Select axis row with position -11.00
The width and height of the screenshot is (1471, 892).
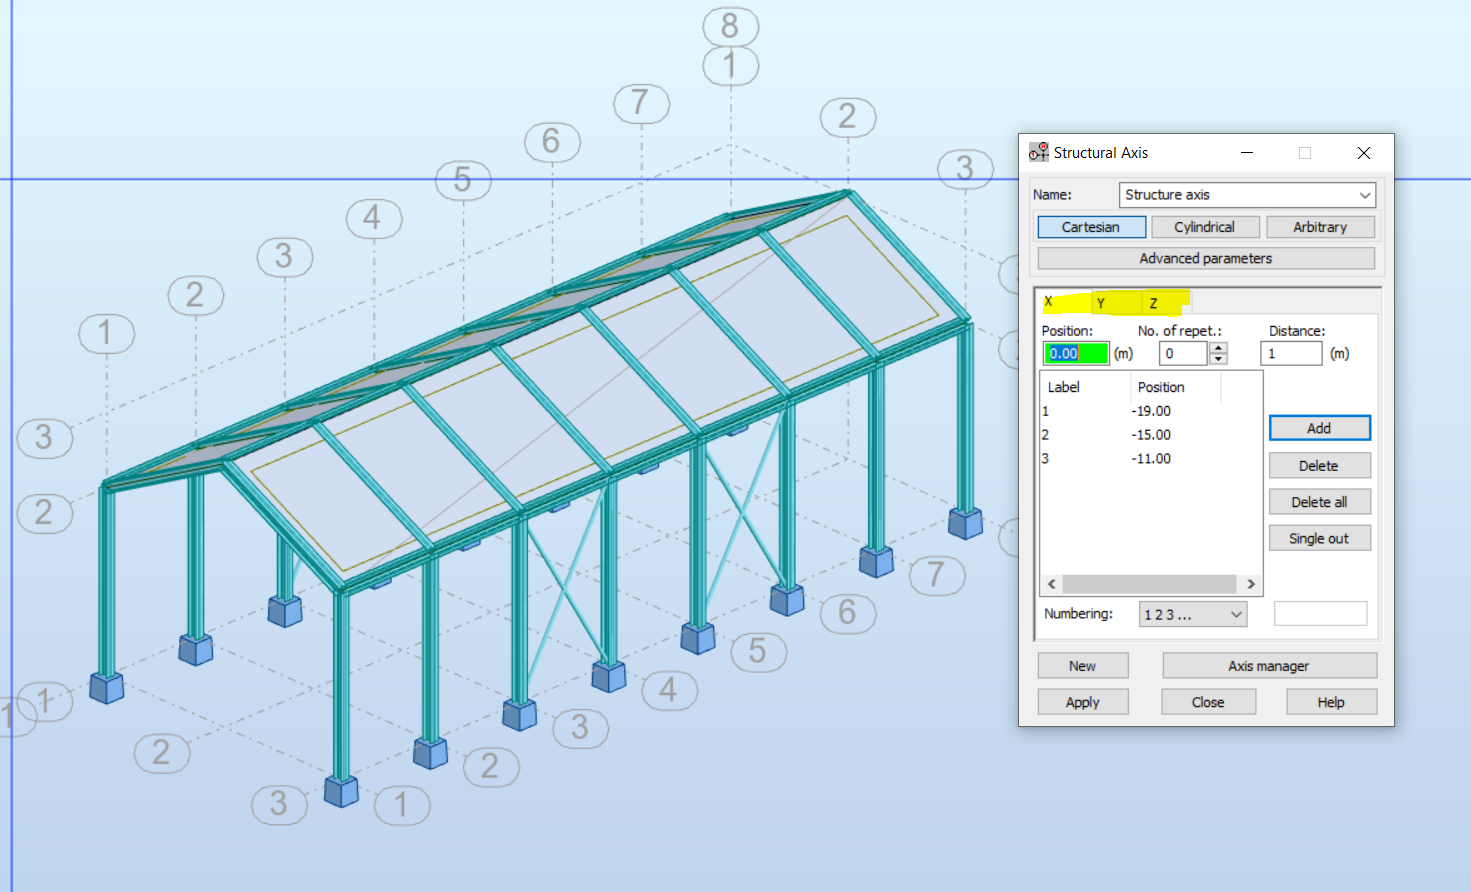(x=1150, y=459)
